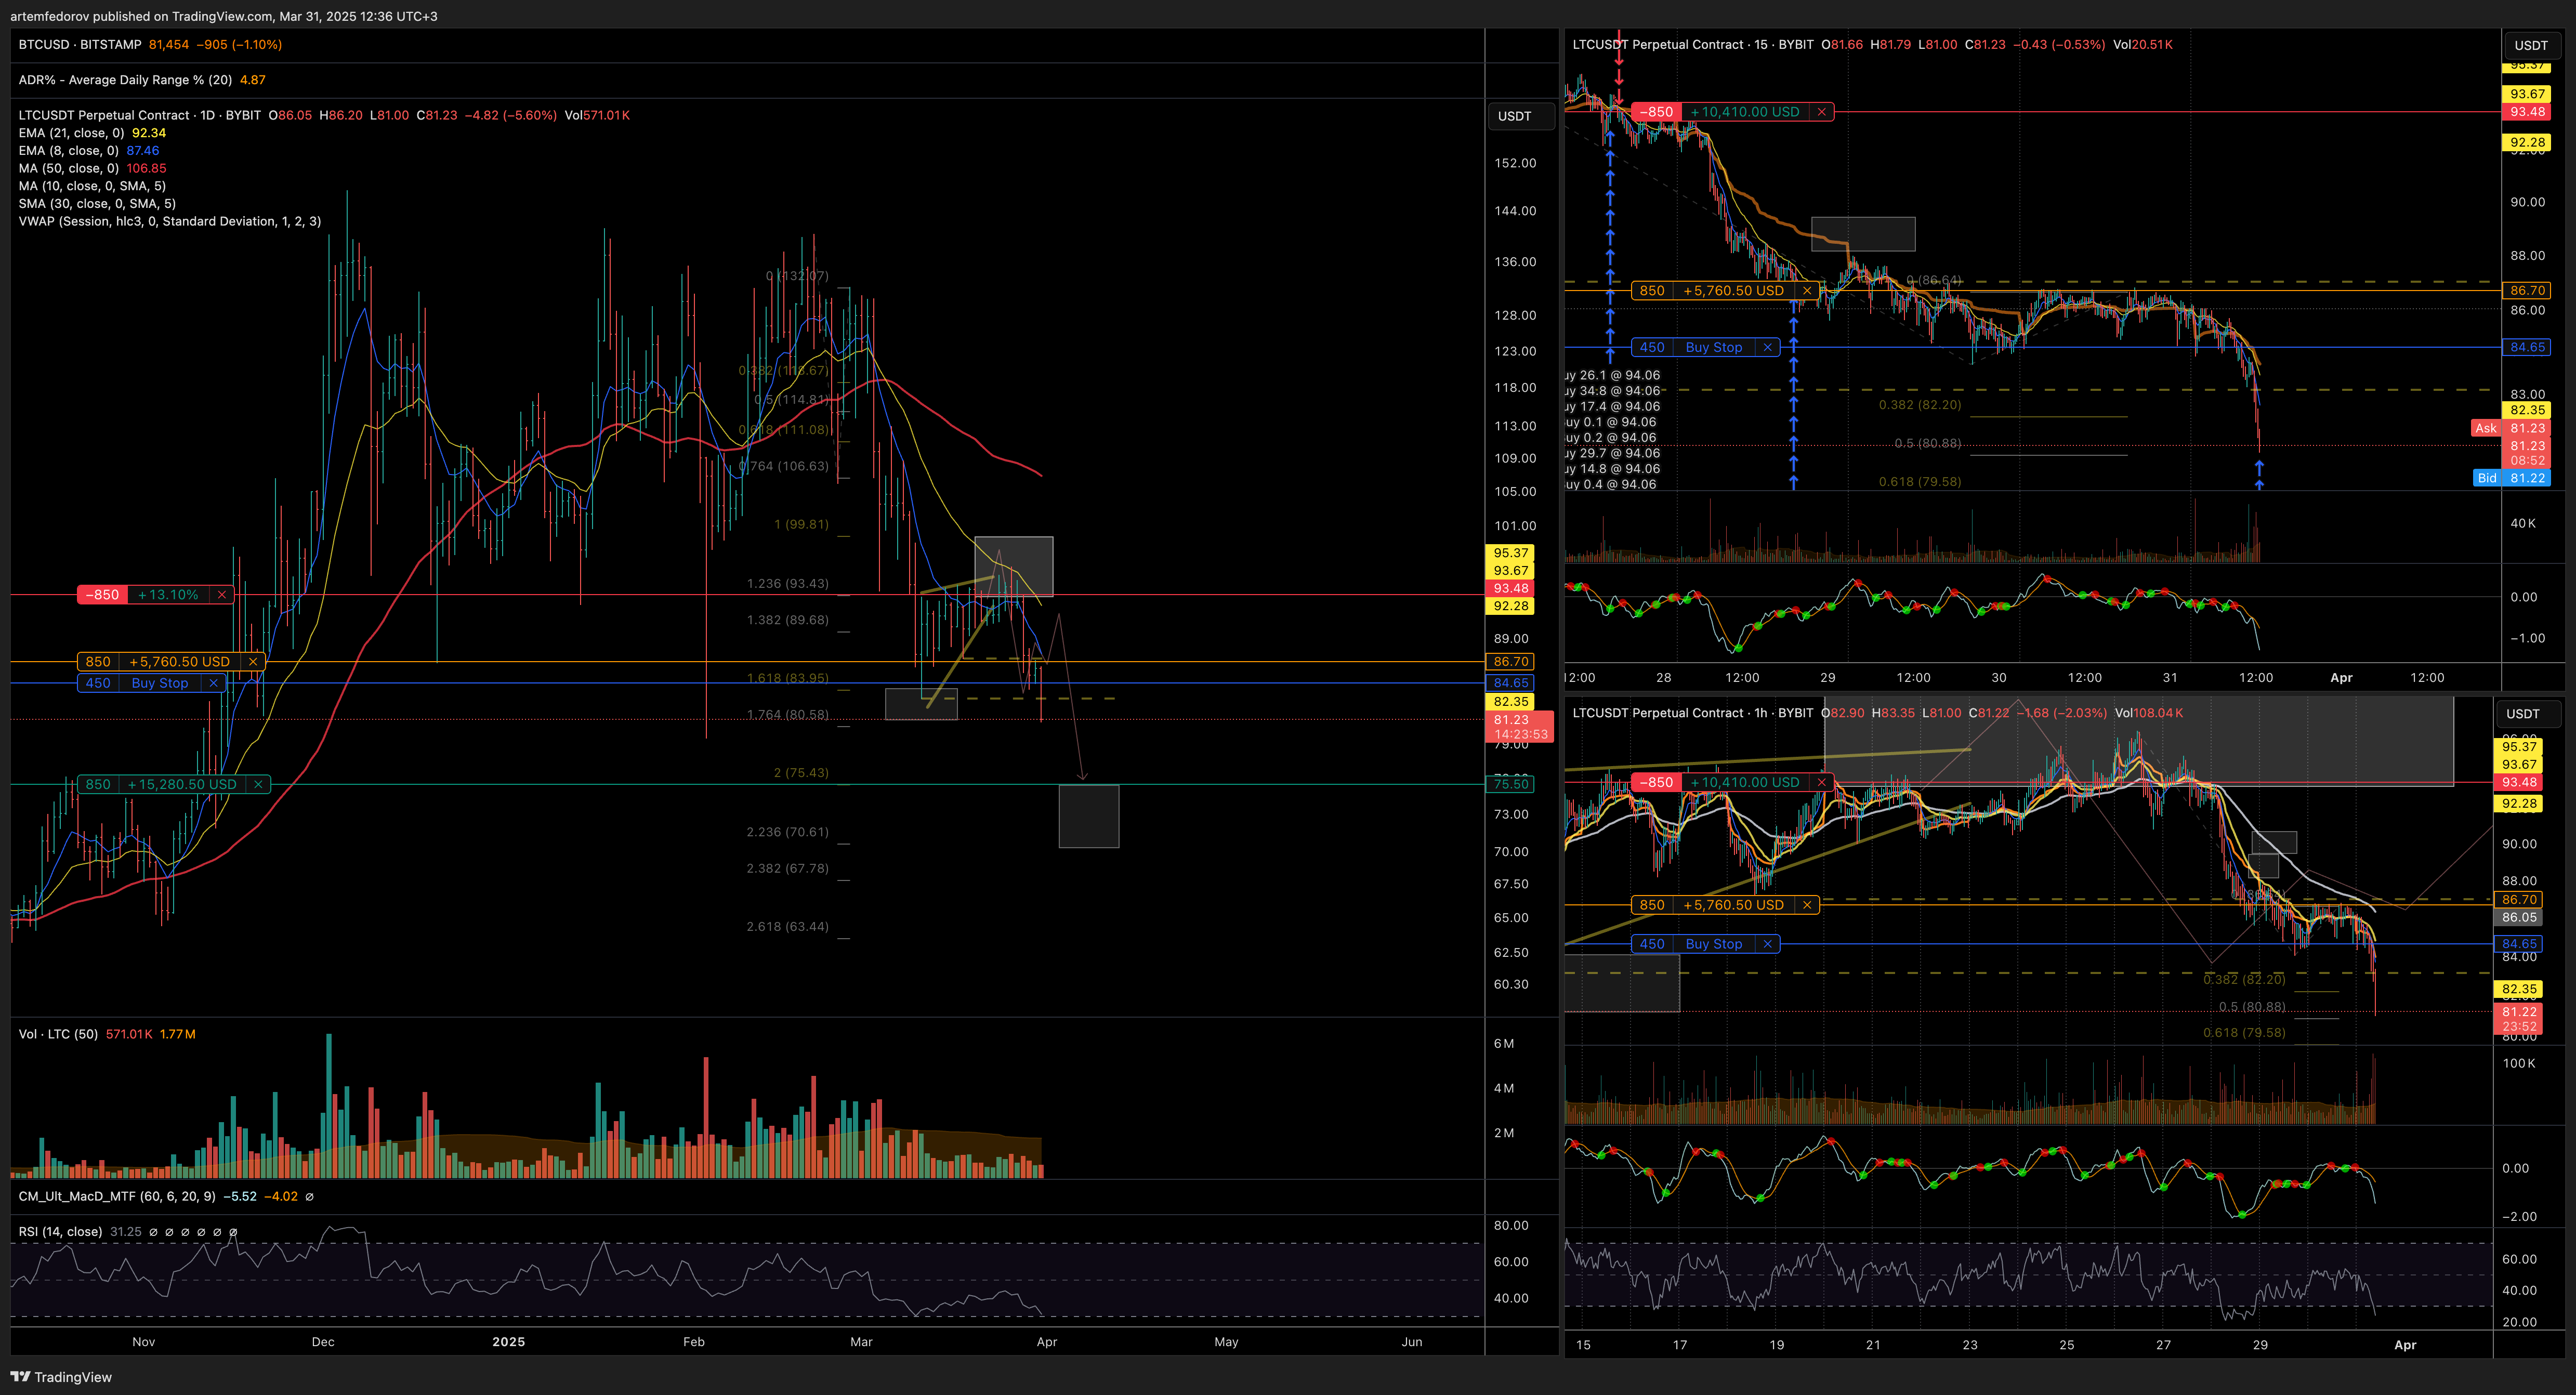
Task: Click +10,410.00 USD label on 15-minute chart
Action: pyautogui.click(x=1745, y=112)
